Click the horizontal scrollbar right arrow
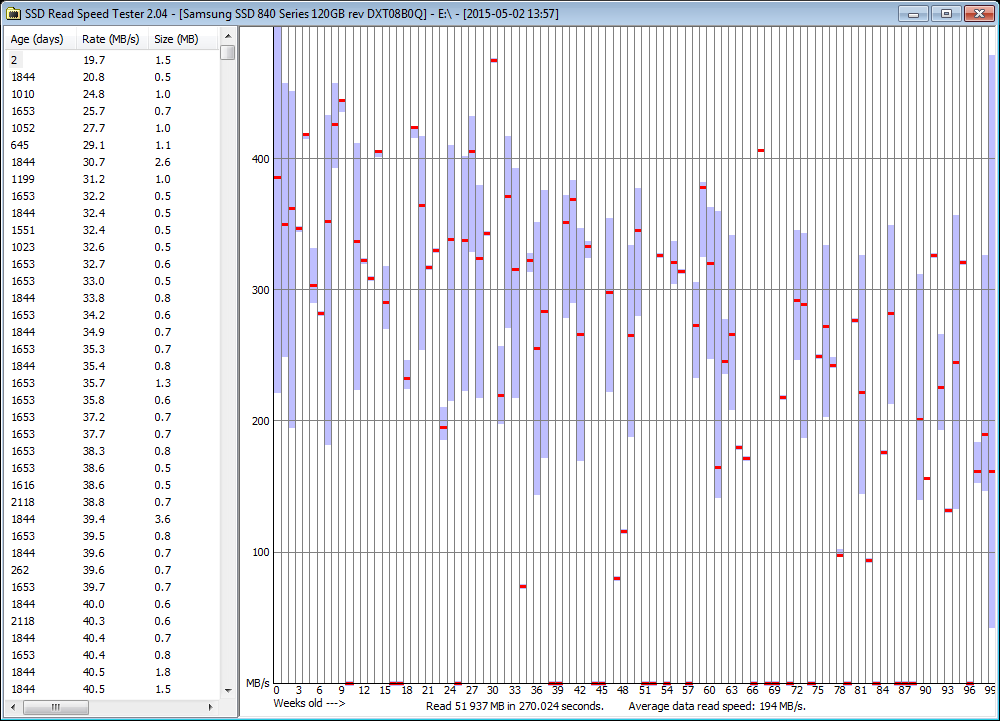This screenshot has width=1000, height=721. coord(211,708)
